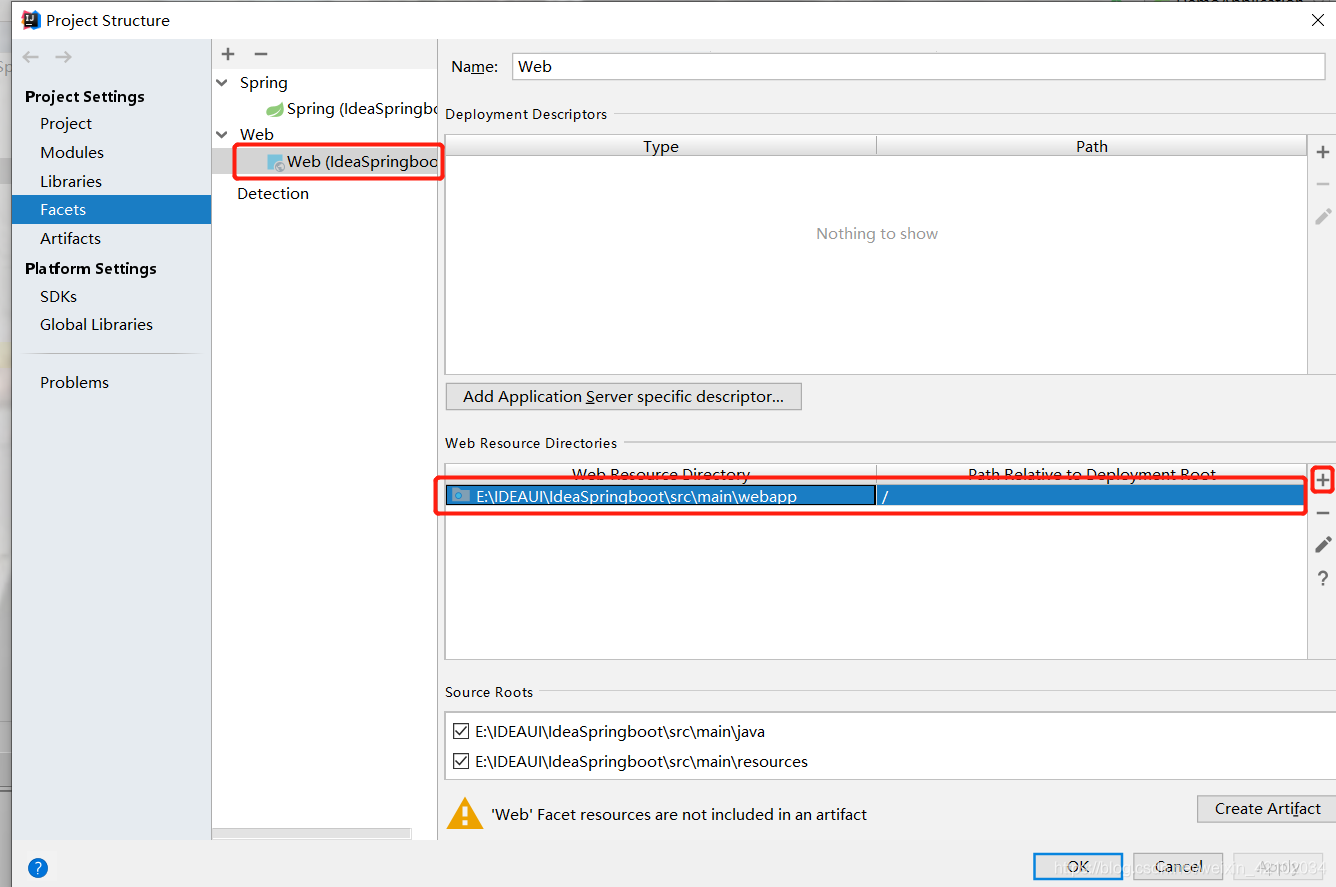Select Facets settings section
Viewport: 1336px width, 887px height.
point(111,209)
